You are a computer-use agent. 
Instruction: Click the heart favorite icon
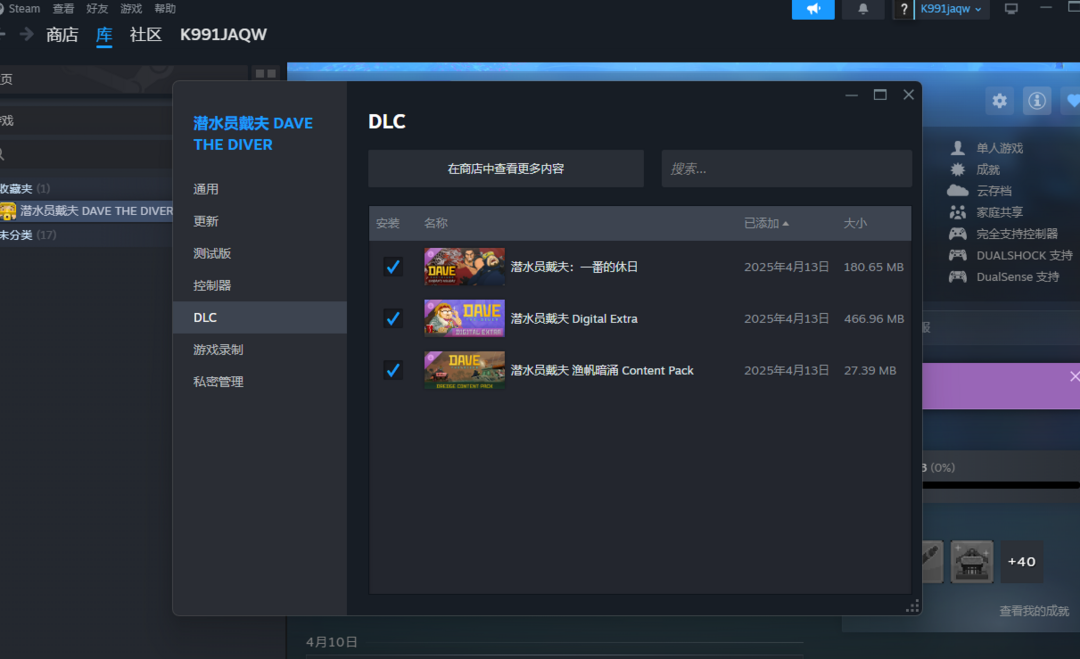(1072, 101)
